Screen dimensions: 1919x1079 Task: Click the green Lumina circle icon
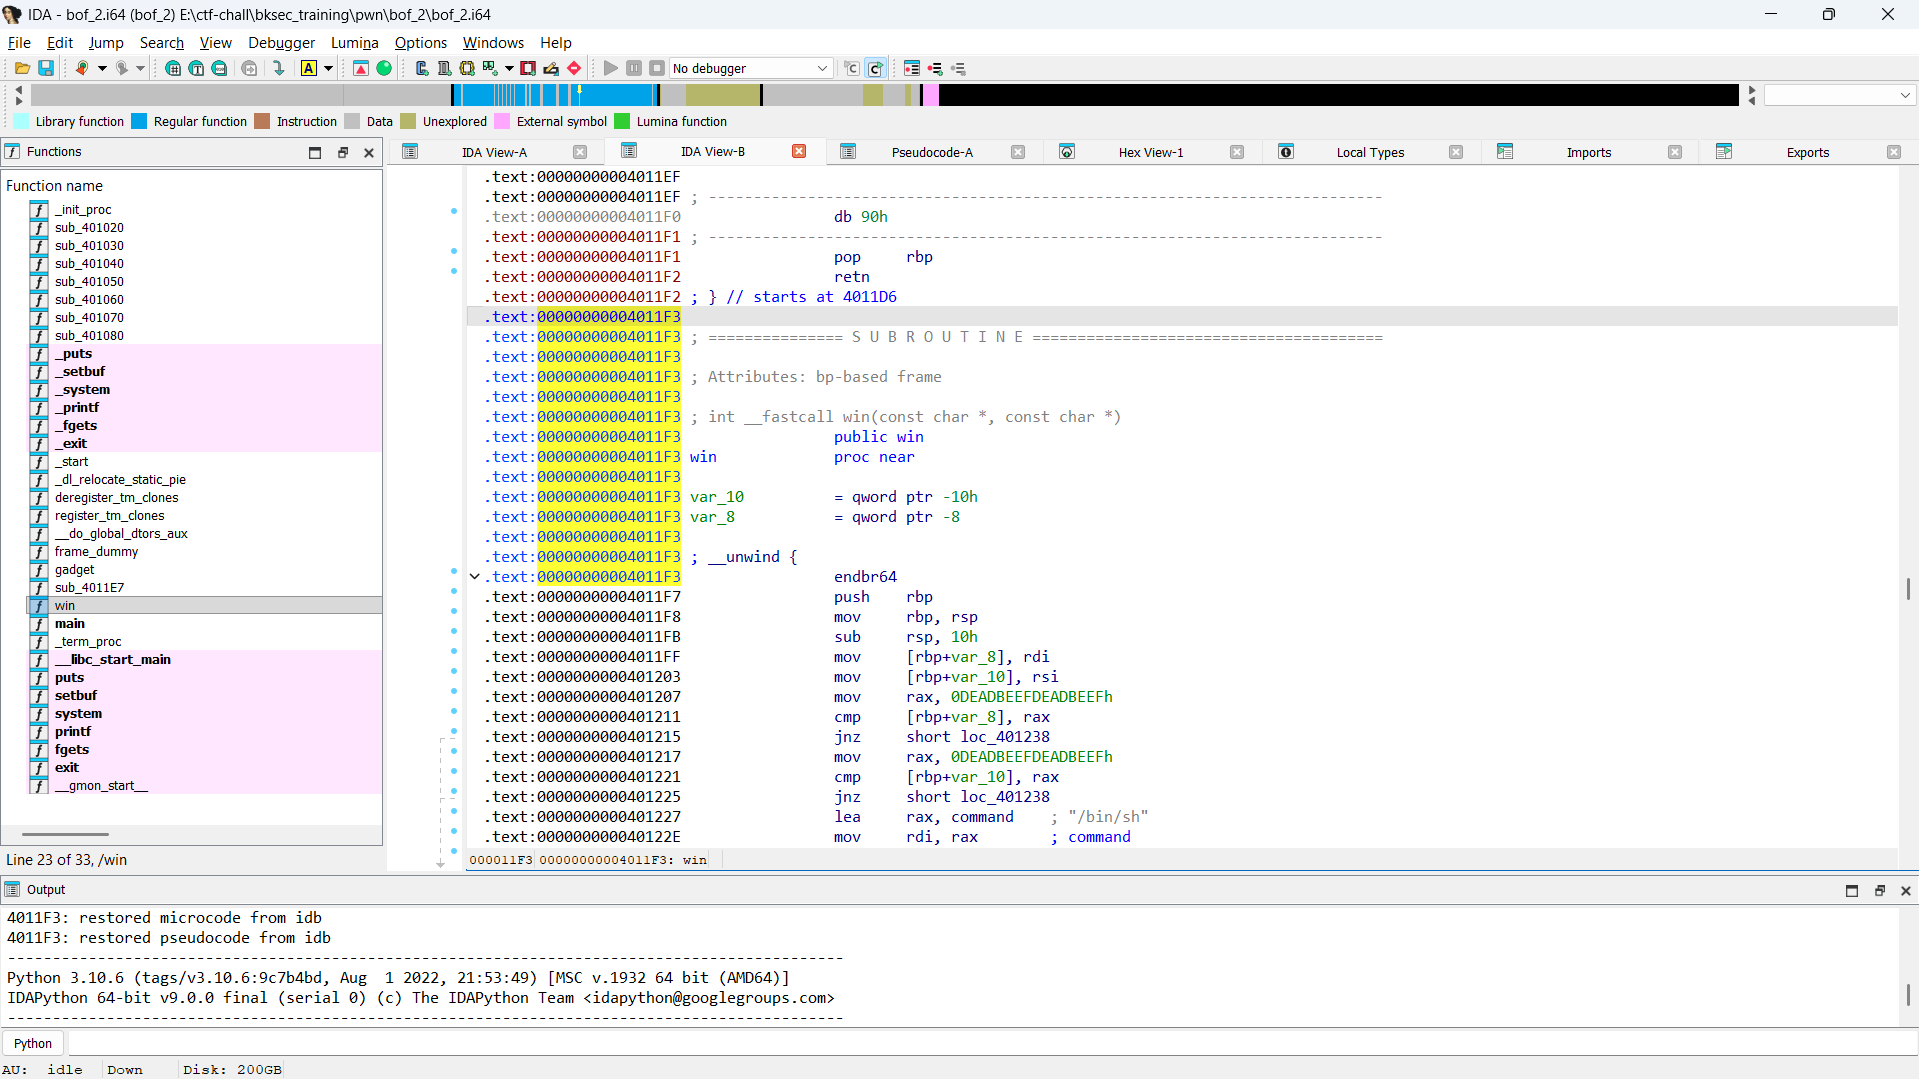pos(384,68)
